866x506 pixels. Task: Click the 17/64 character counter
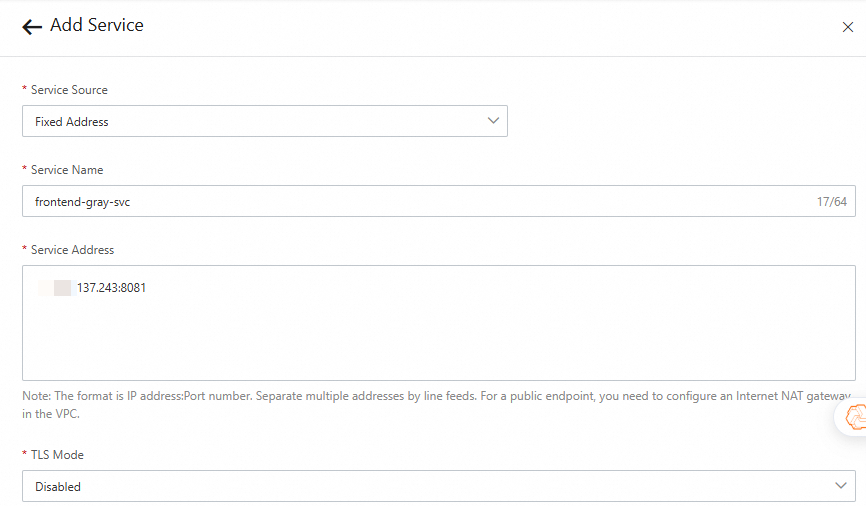pos(832,202)
